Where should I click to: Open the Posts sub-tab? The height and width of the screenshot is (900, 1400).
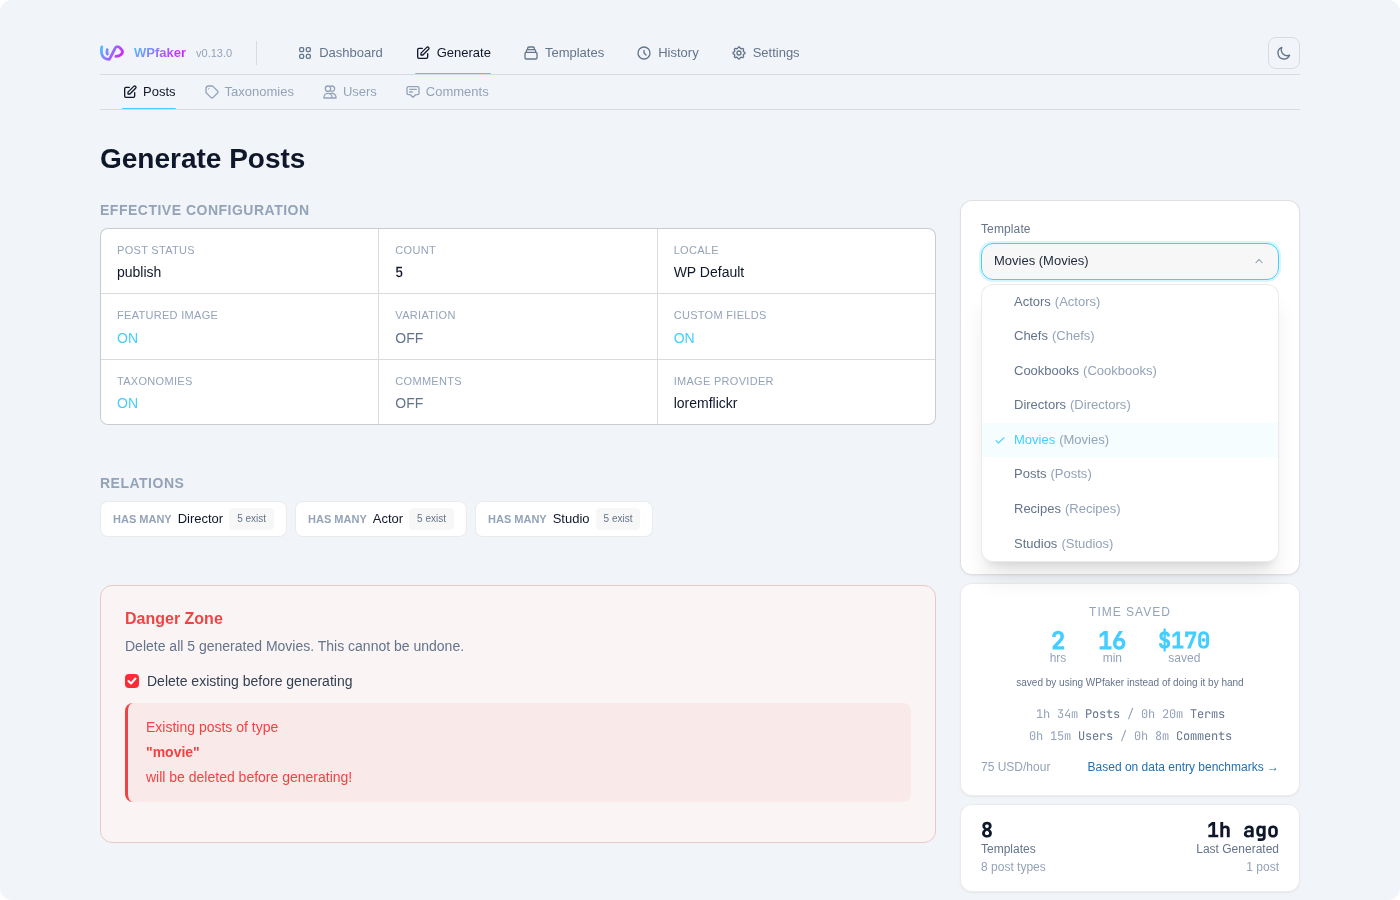click(x=148, y=91)
